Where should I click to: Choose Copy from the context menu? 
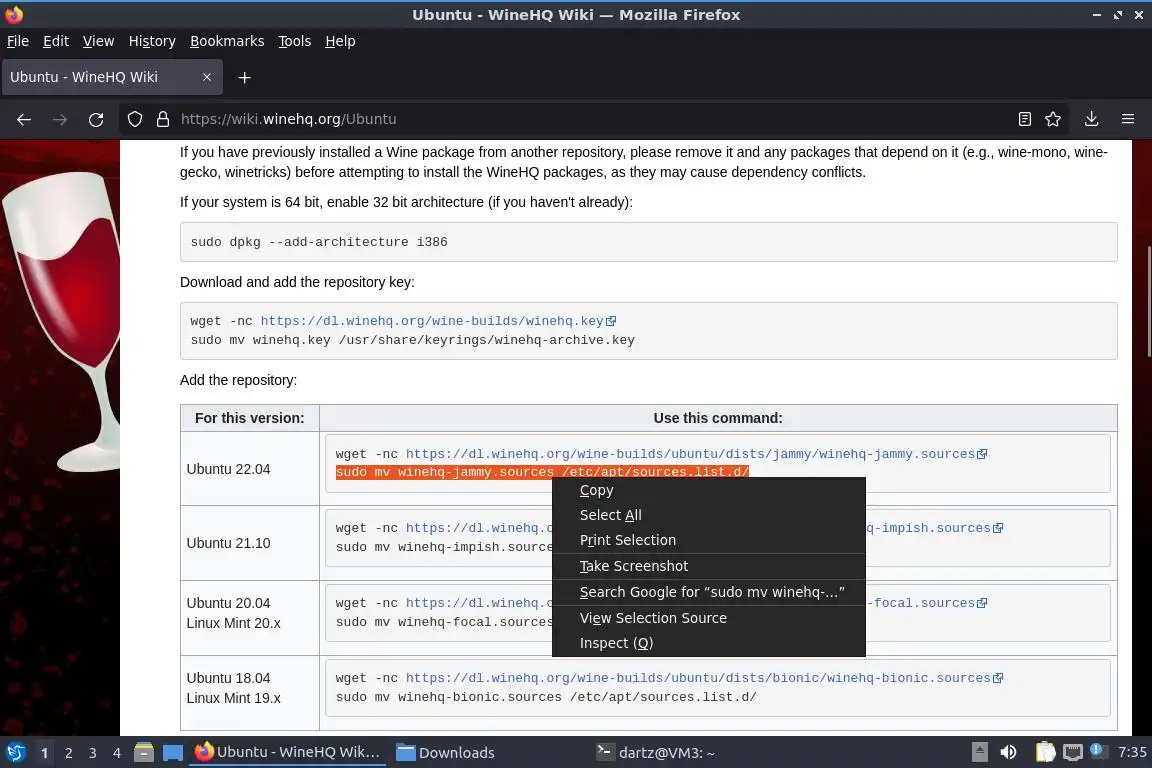708,490
